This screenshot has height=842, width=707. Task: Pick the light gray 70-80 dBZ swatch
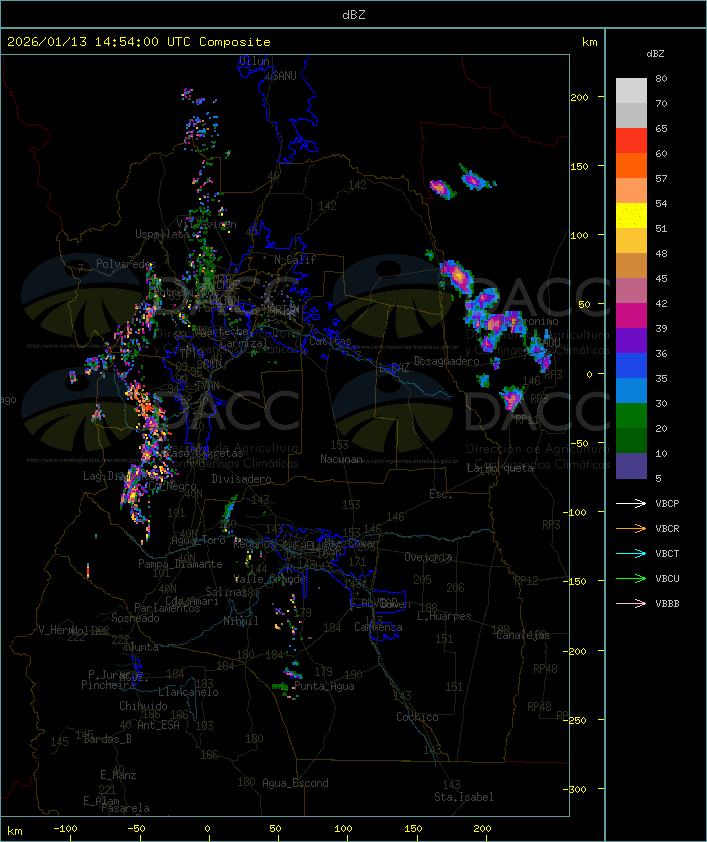(631, 91)
